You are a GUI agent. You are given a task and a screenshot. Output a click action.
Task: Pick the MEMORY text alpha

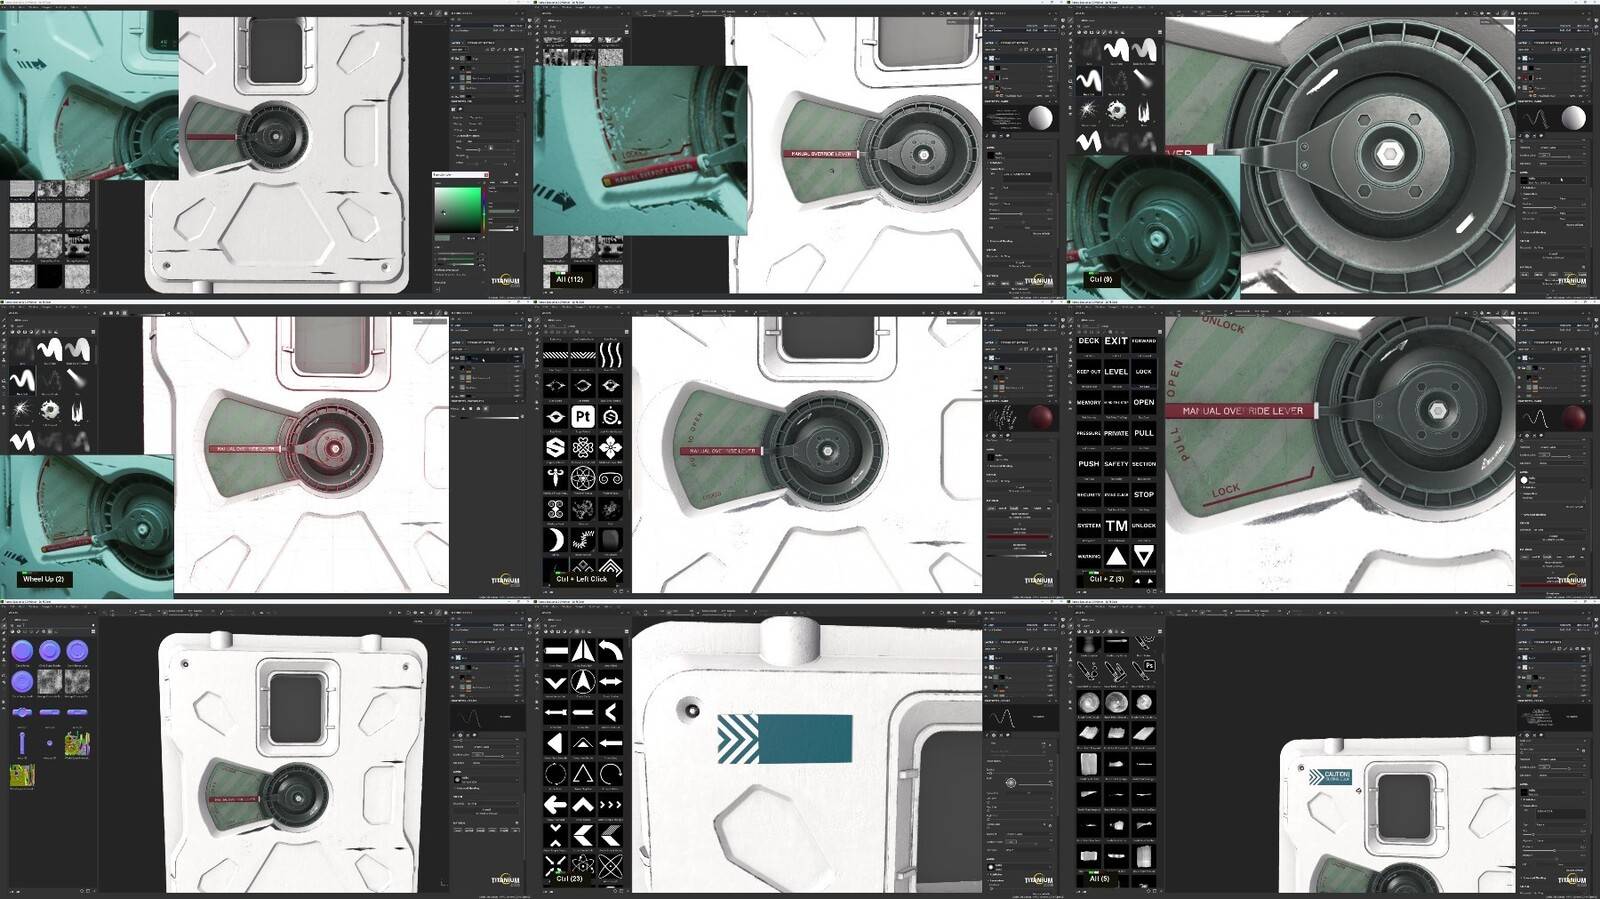(1089, 403)
